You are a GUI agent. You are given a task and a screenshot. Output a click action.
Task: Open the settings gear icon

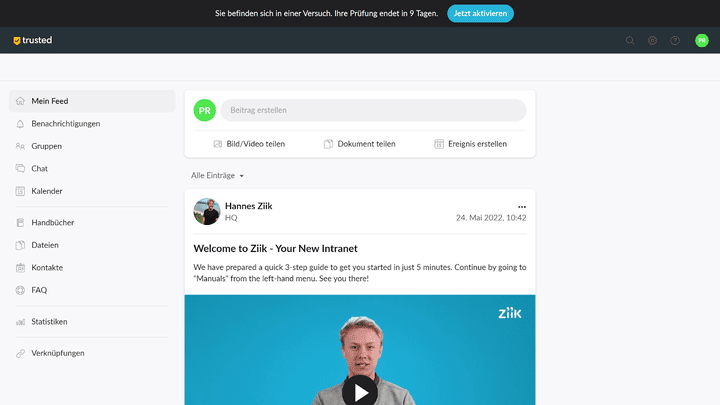coord(652,40)
